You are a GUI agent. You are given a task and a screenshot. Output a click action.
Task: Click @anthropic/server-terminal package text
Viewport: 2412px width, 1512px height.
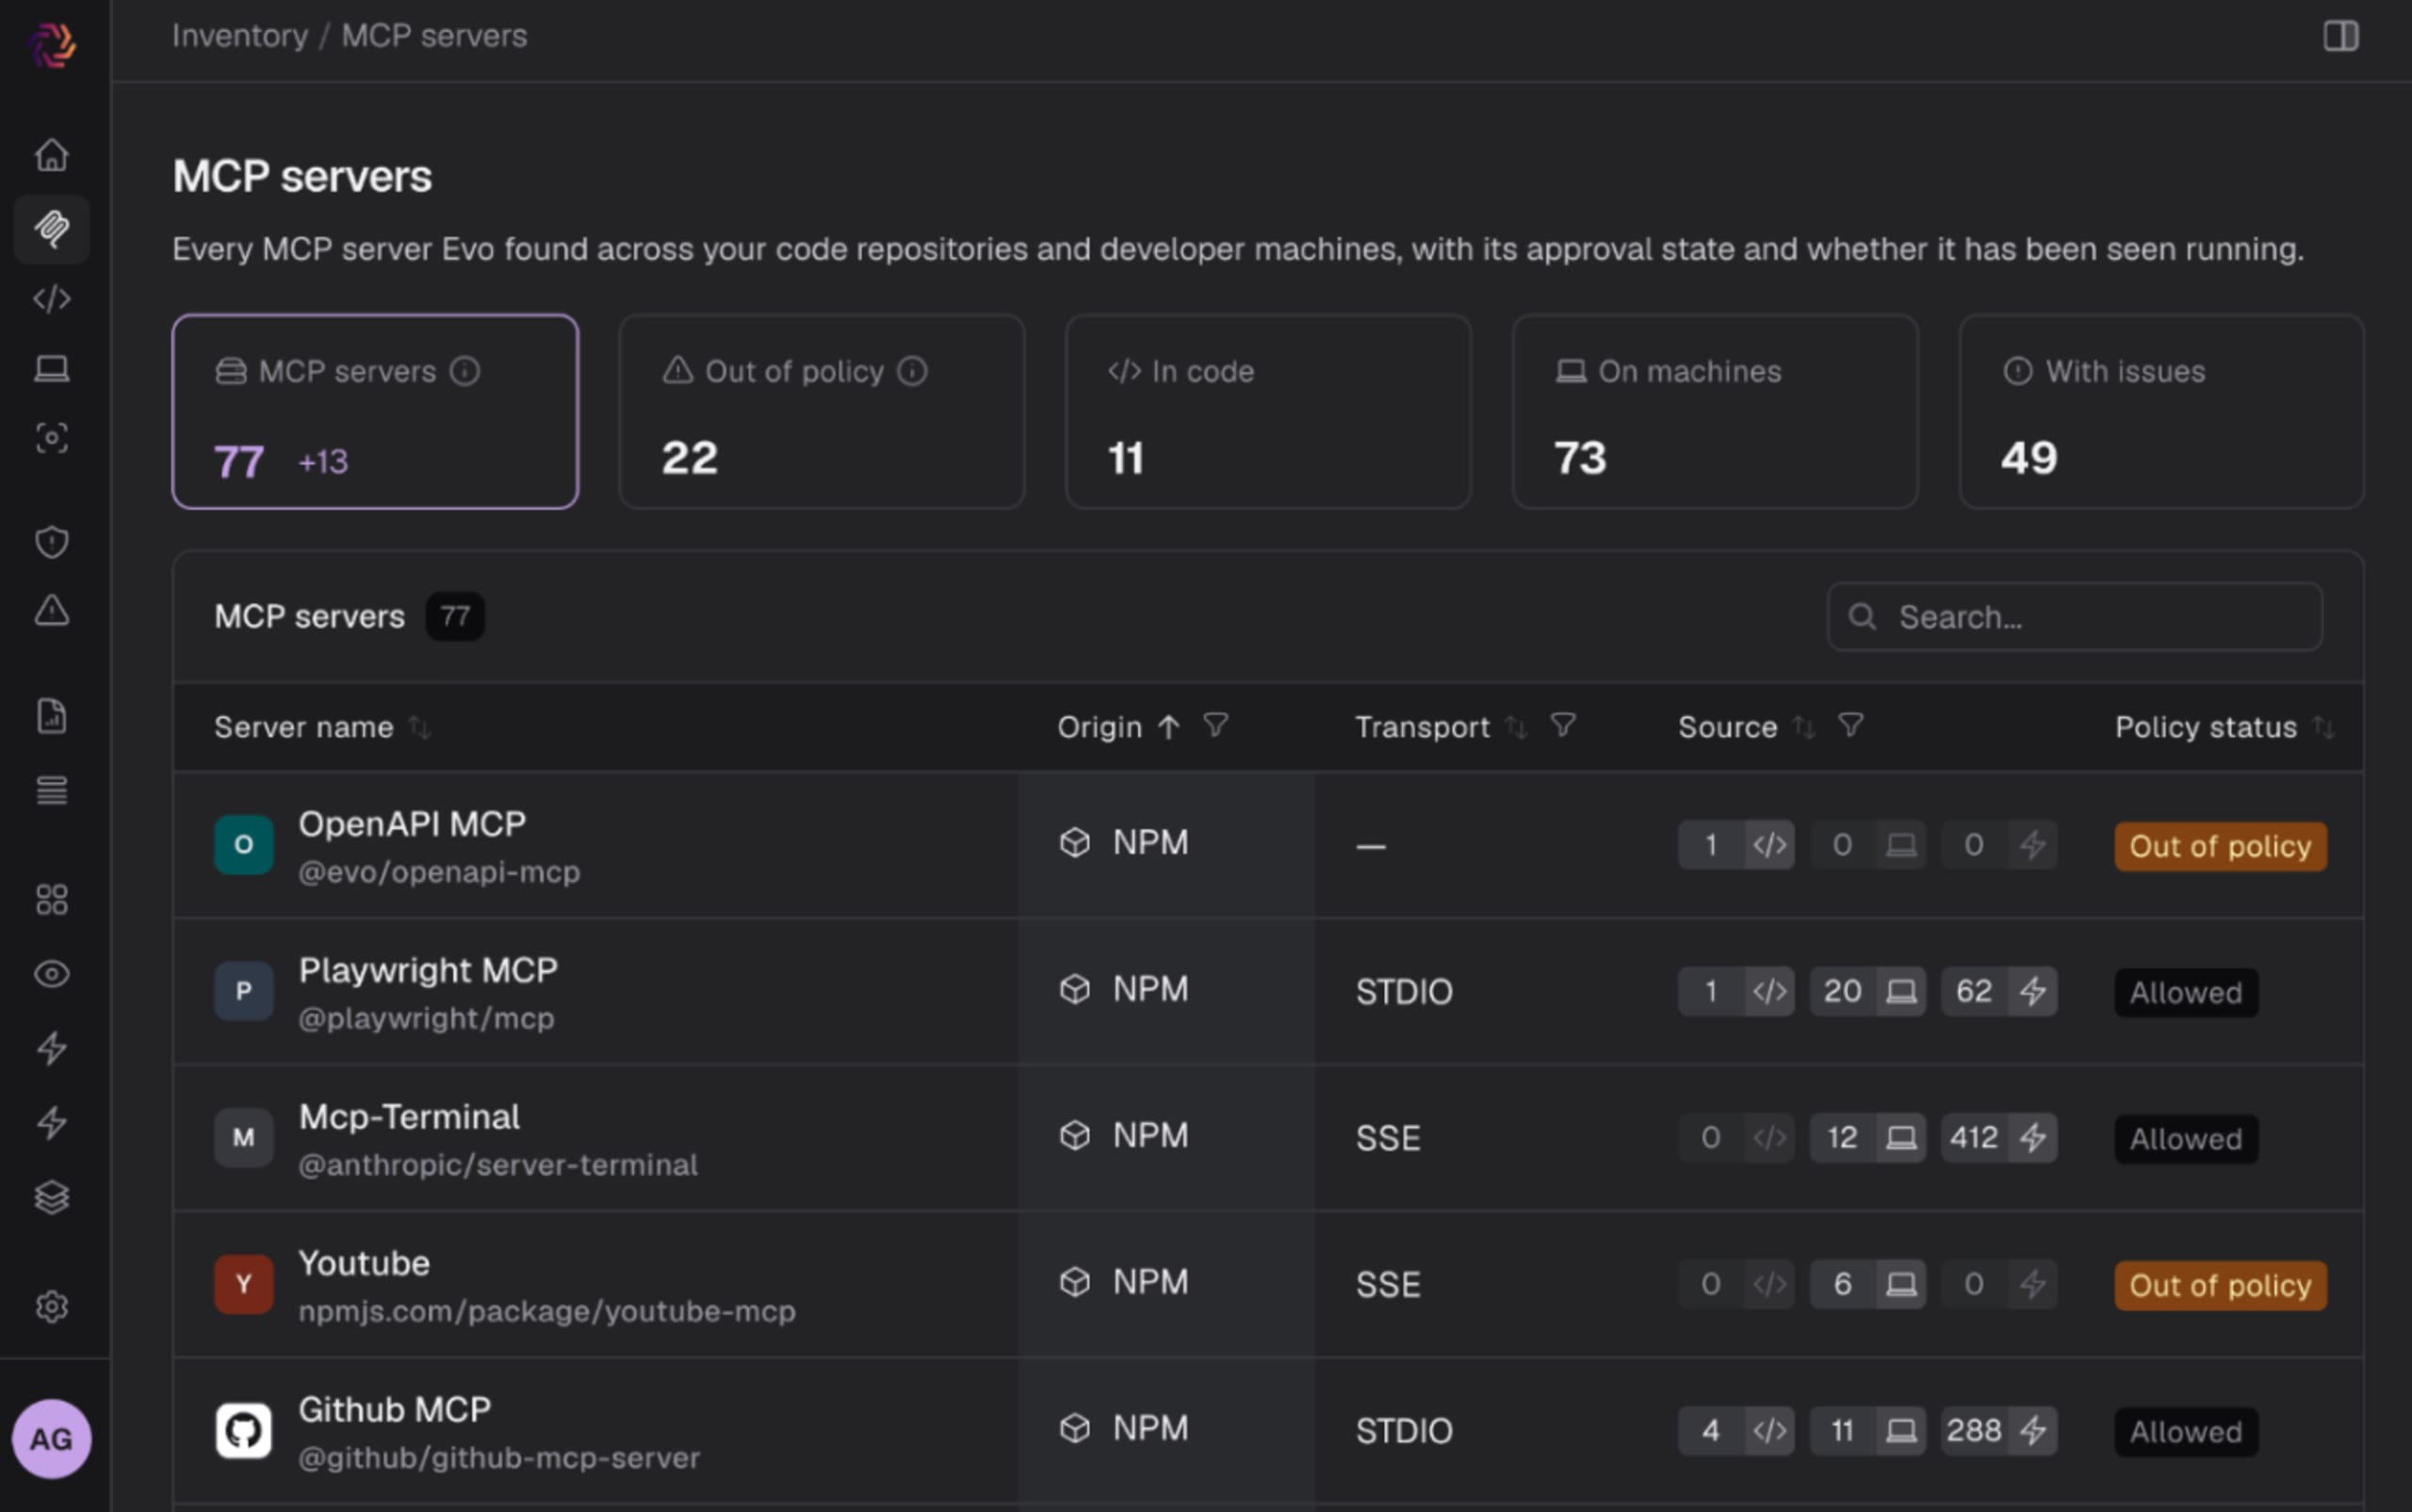point(498,1165)
